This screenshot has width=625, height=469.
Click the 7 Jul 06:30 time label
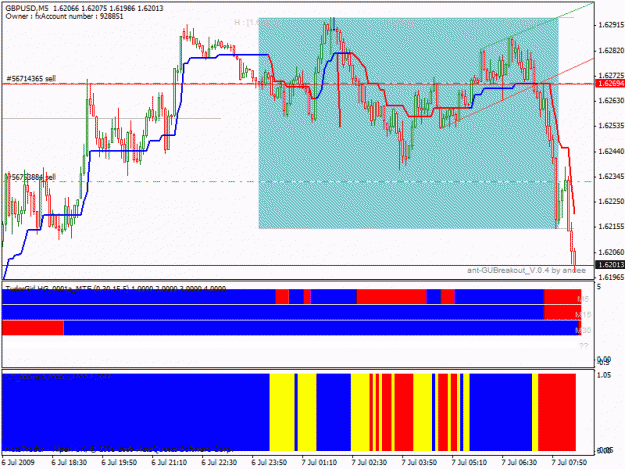point(519,463)
